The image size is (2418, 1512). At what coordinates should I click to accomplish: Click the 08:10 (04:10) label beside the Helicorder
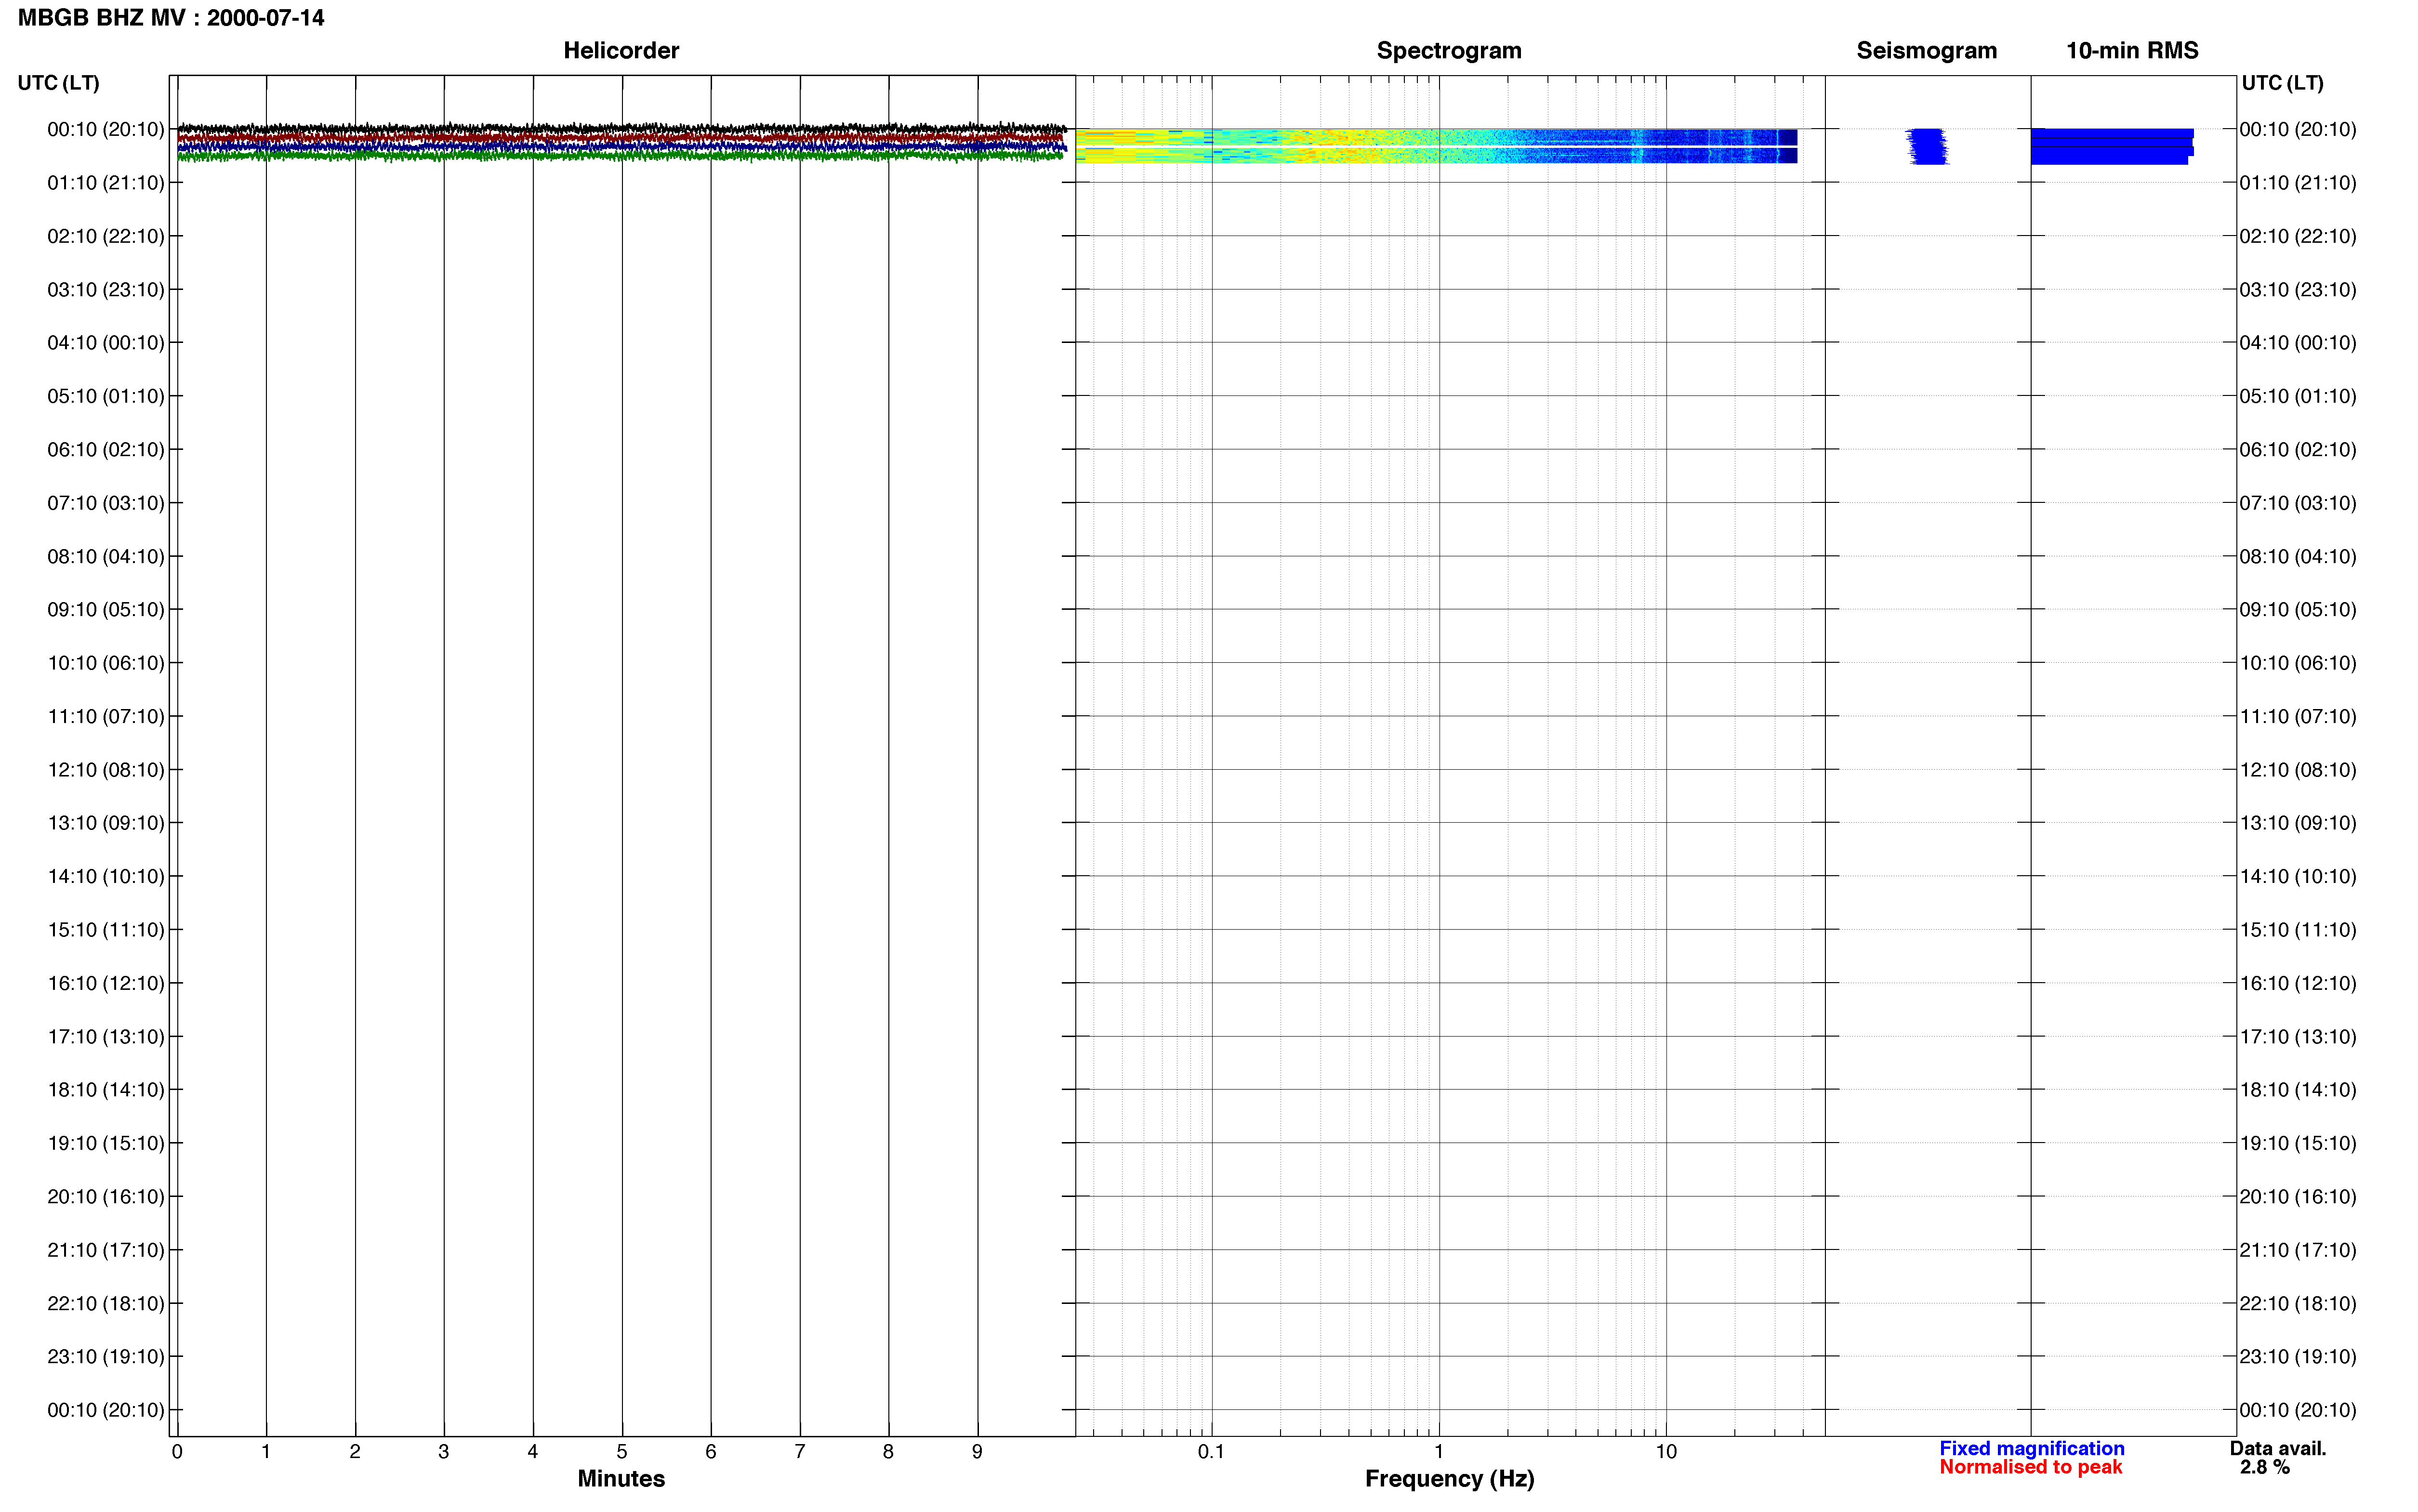tap(105, 557)
